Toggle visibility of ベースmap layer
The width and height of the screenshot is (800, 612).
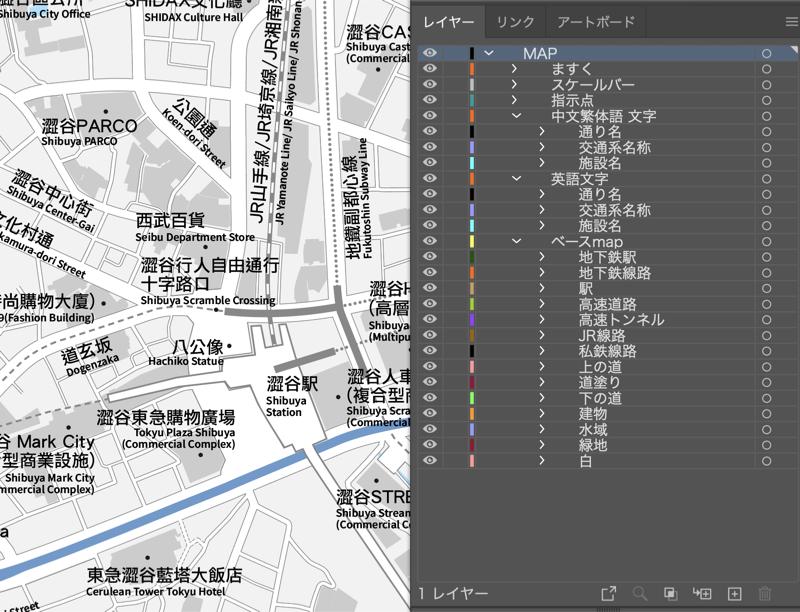pyautogui.click(x=430, y=241)
